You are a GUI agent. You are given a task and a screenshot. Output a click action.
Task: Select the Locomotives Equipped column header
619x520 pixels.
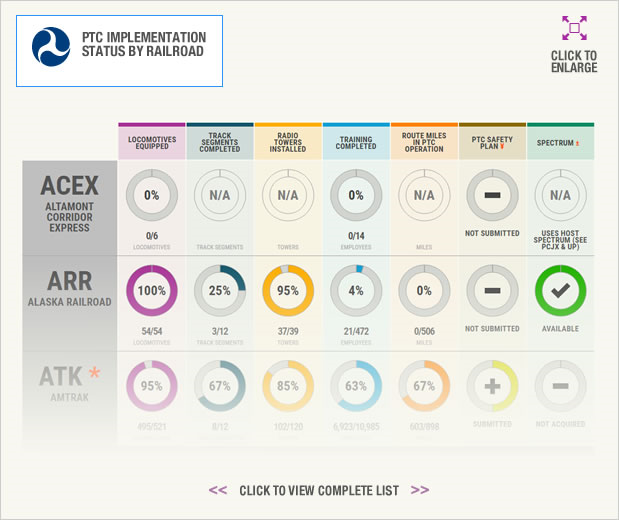[x=152, y=141]
